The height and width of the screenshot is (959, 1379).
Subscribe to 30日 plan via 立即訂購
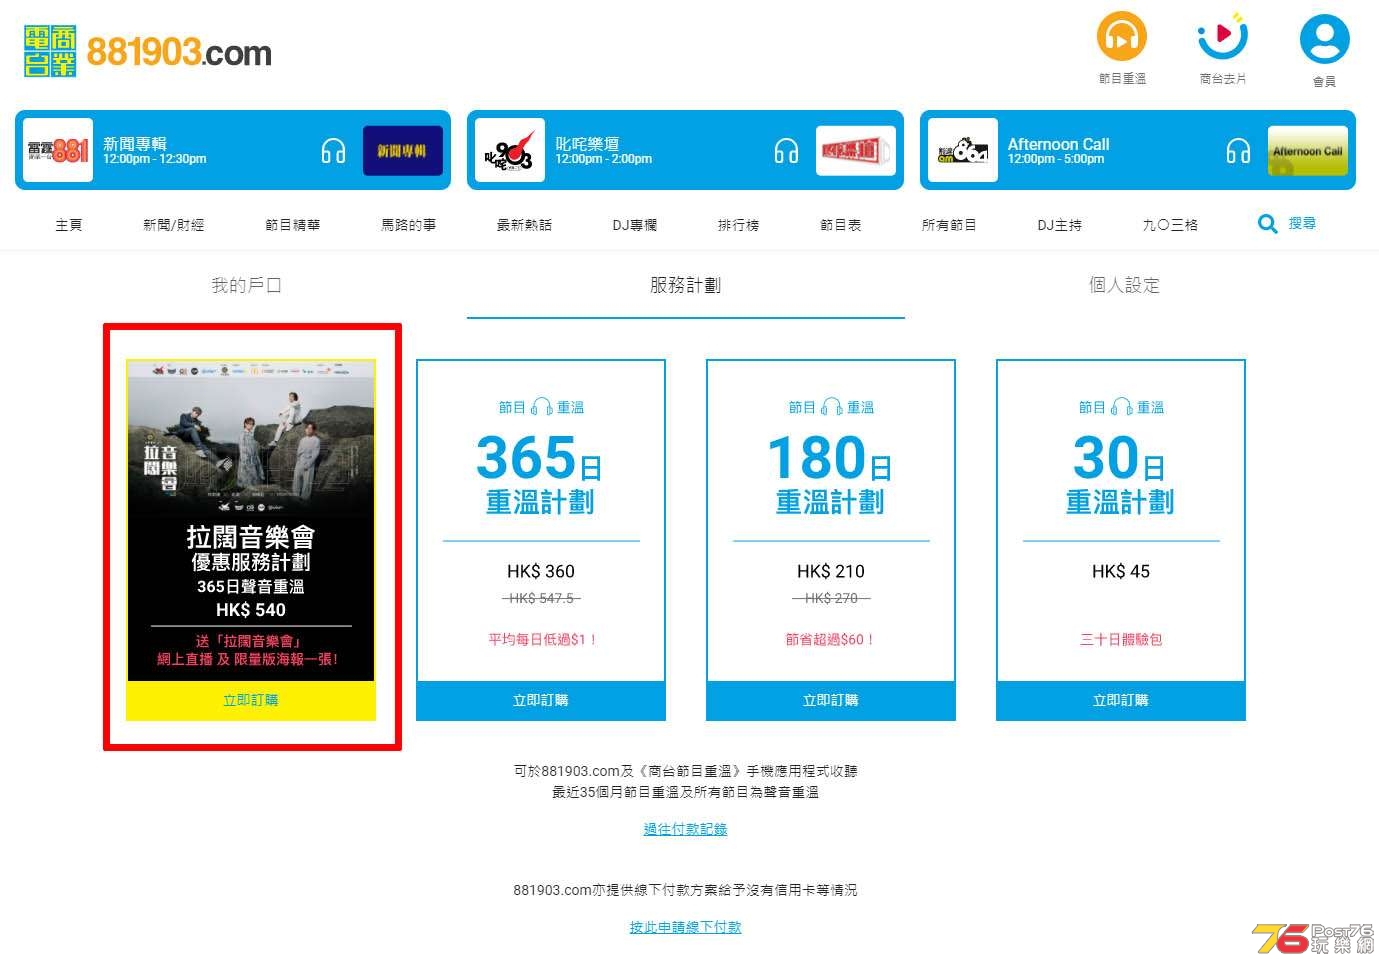point(1121,700)
